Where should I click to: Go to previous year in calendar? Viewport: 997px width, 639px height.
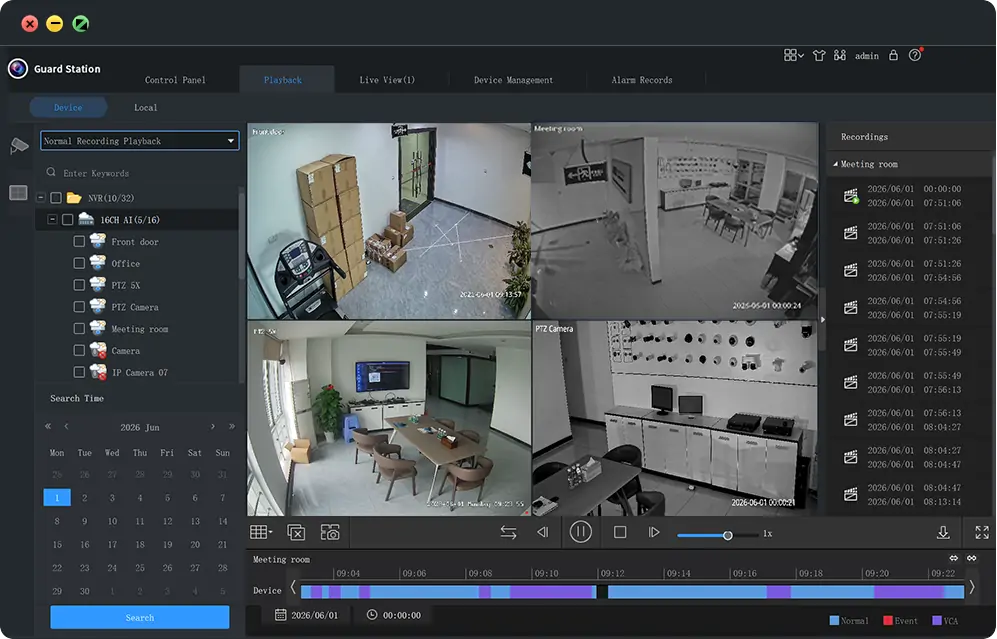pyautogui.click(x=48, y=426)
